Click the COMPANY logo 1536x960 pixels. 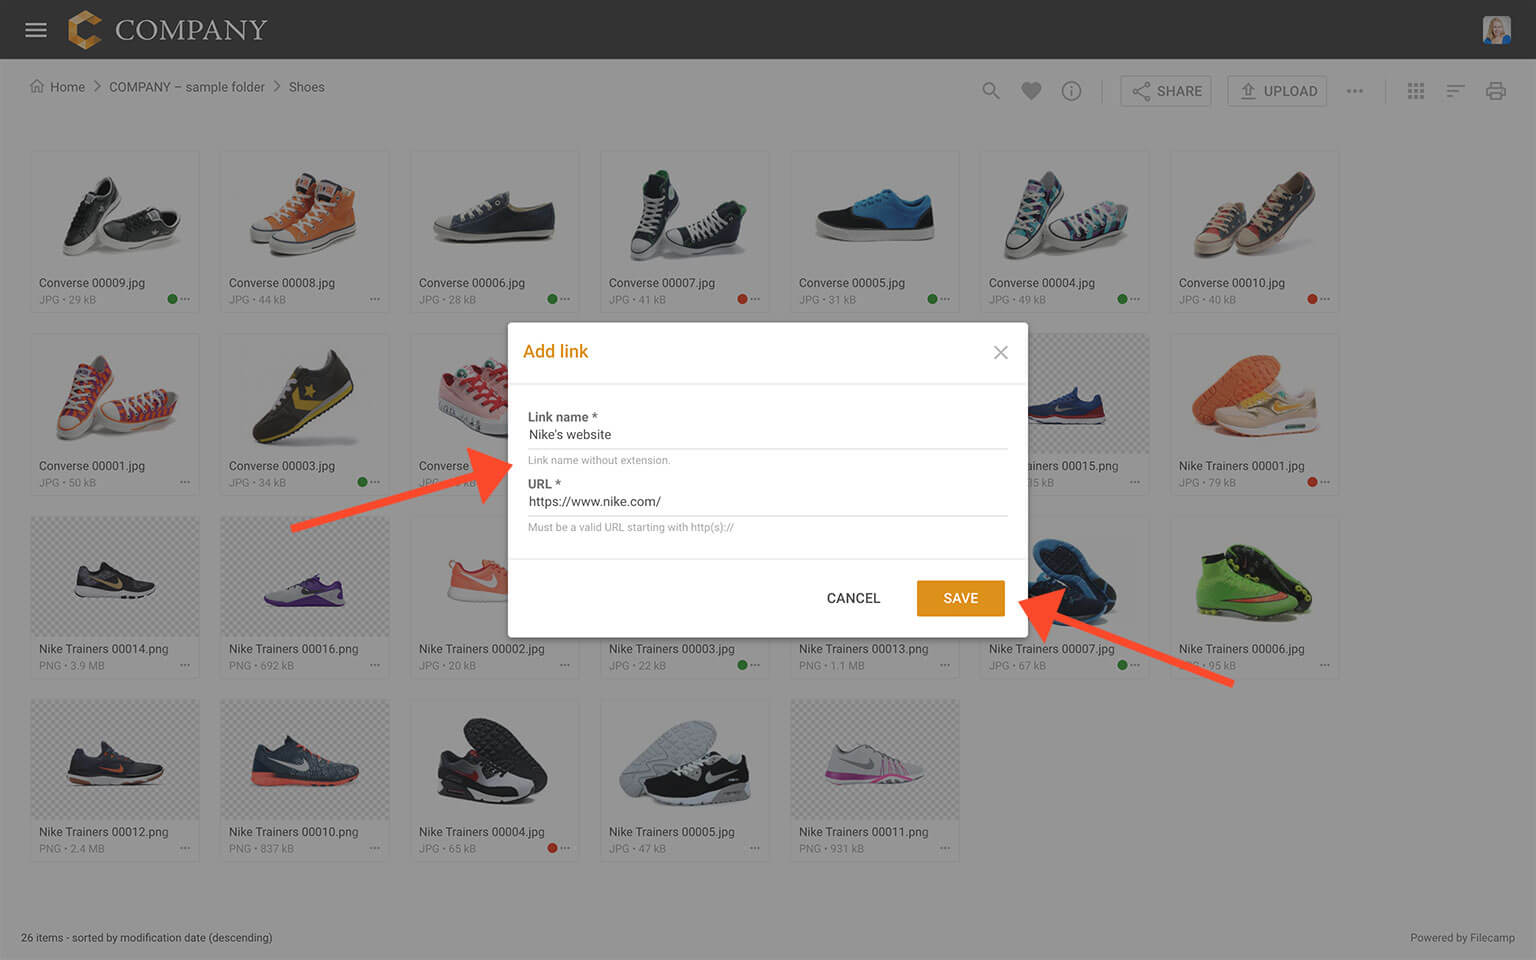167,30
